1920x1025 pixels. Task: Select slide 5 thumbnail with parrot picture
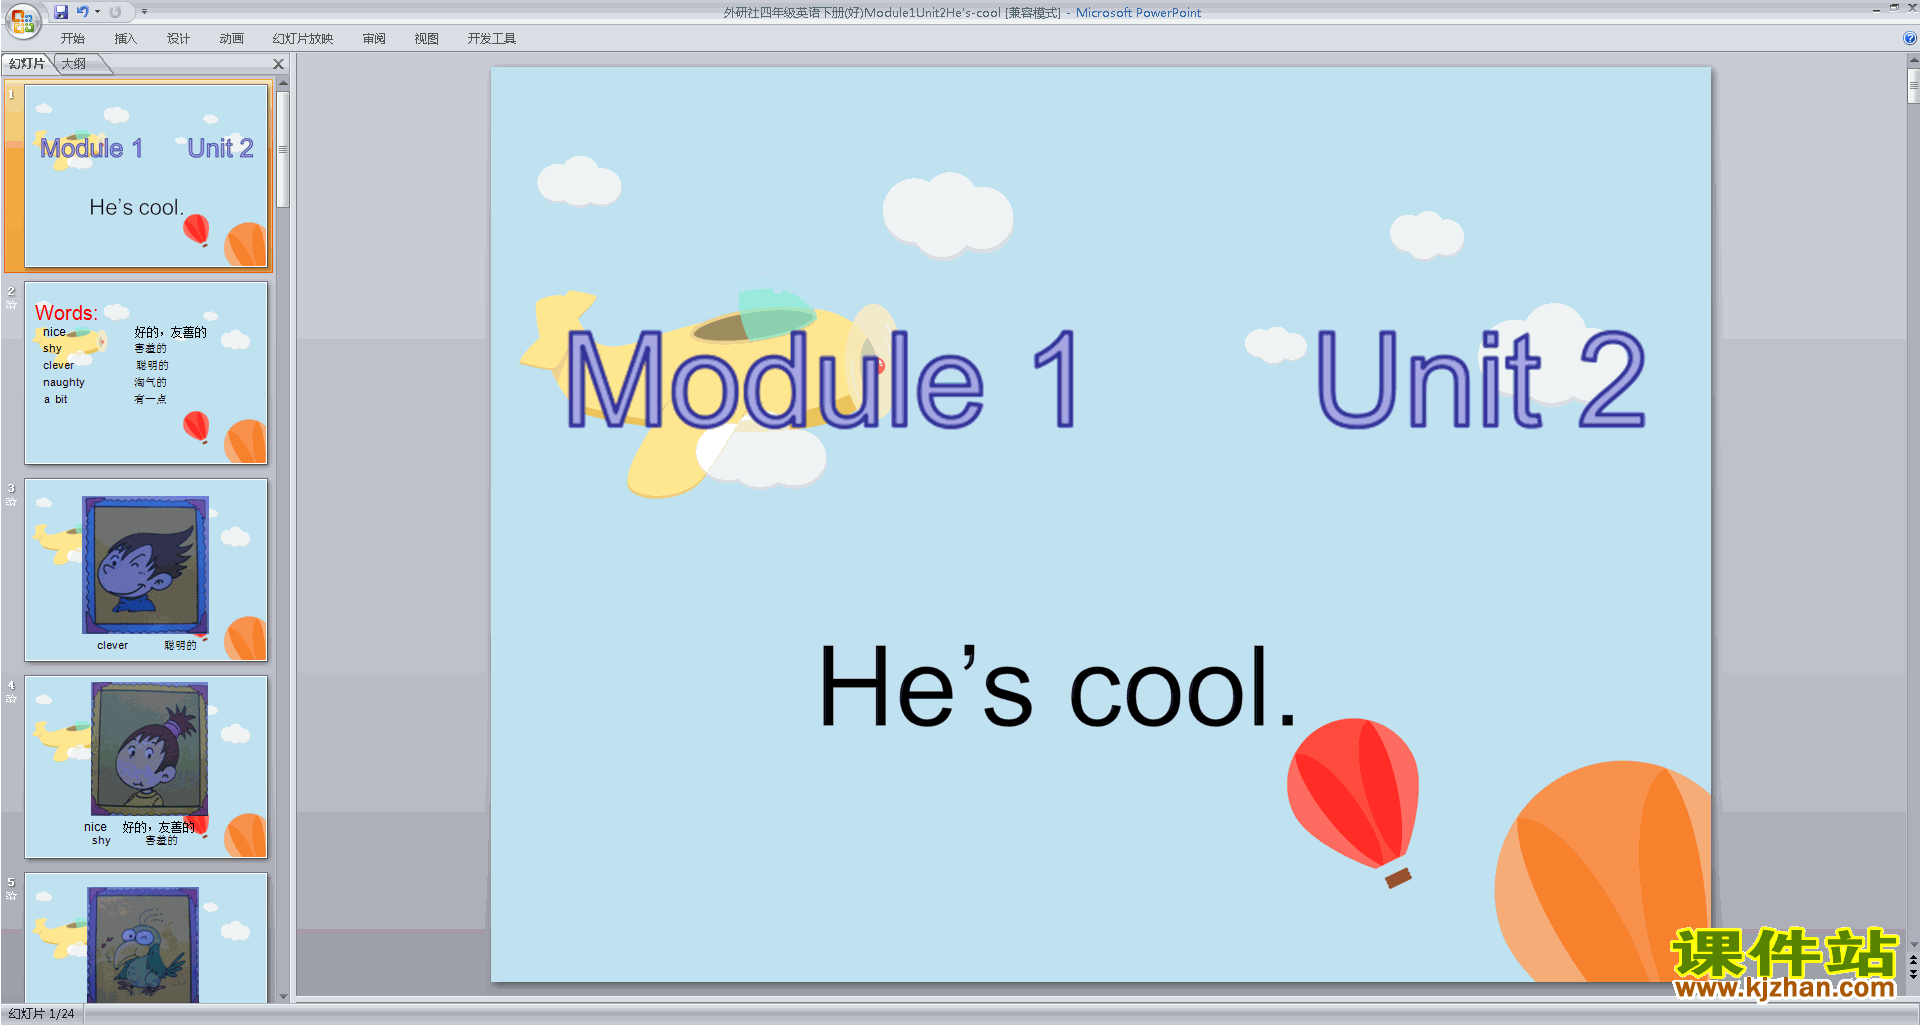(x=146, y=937)
